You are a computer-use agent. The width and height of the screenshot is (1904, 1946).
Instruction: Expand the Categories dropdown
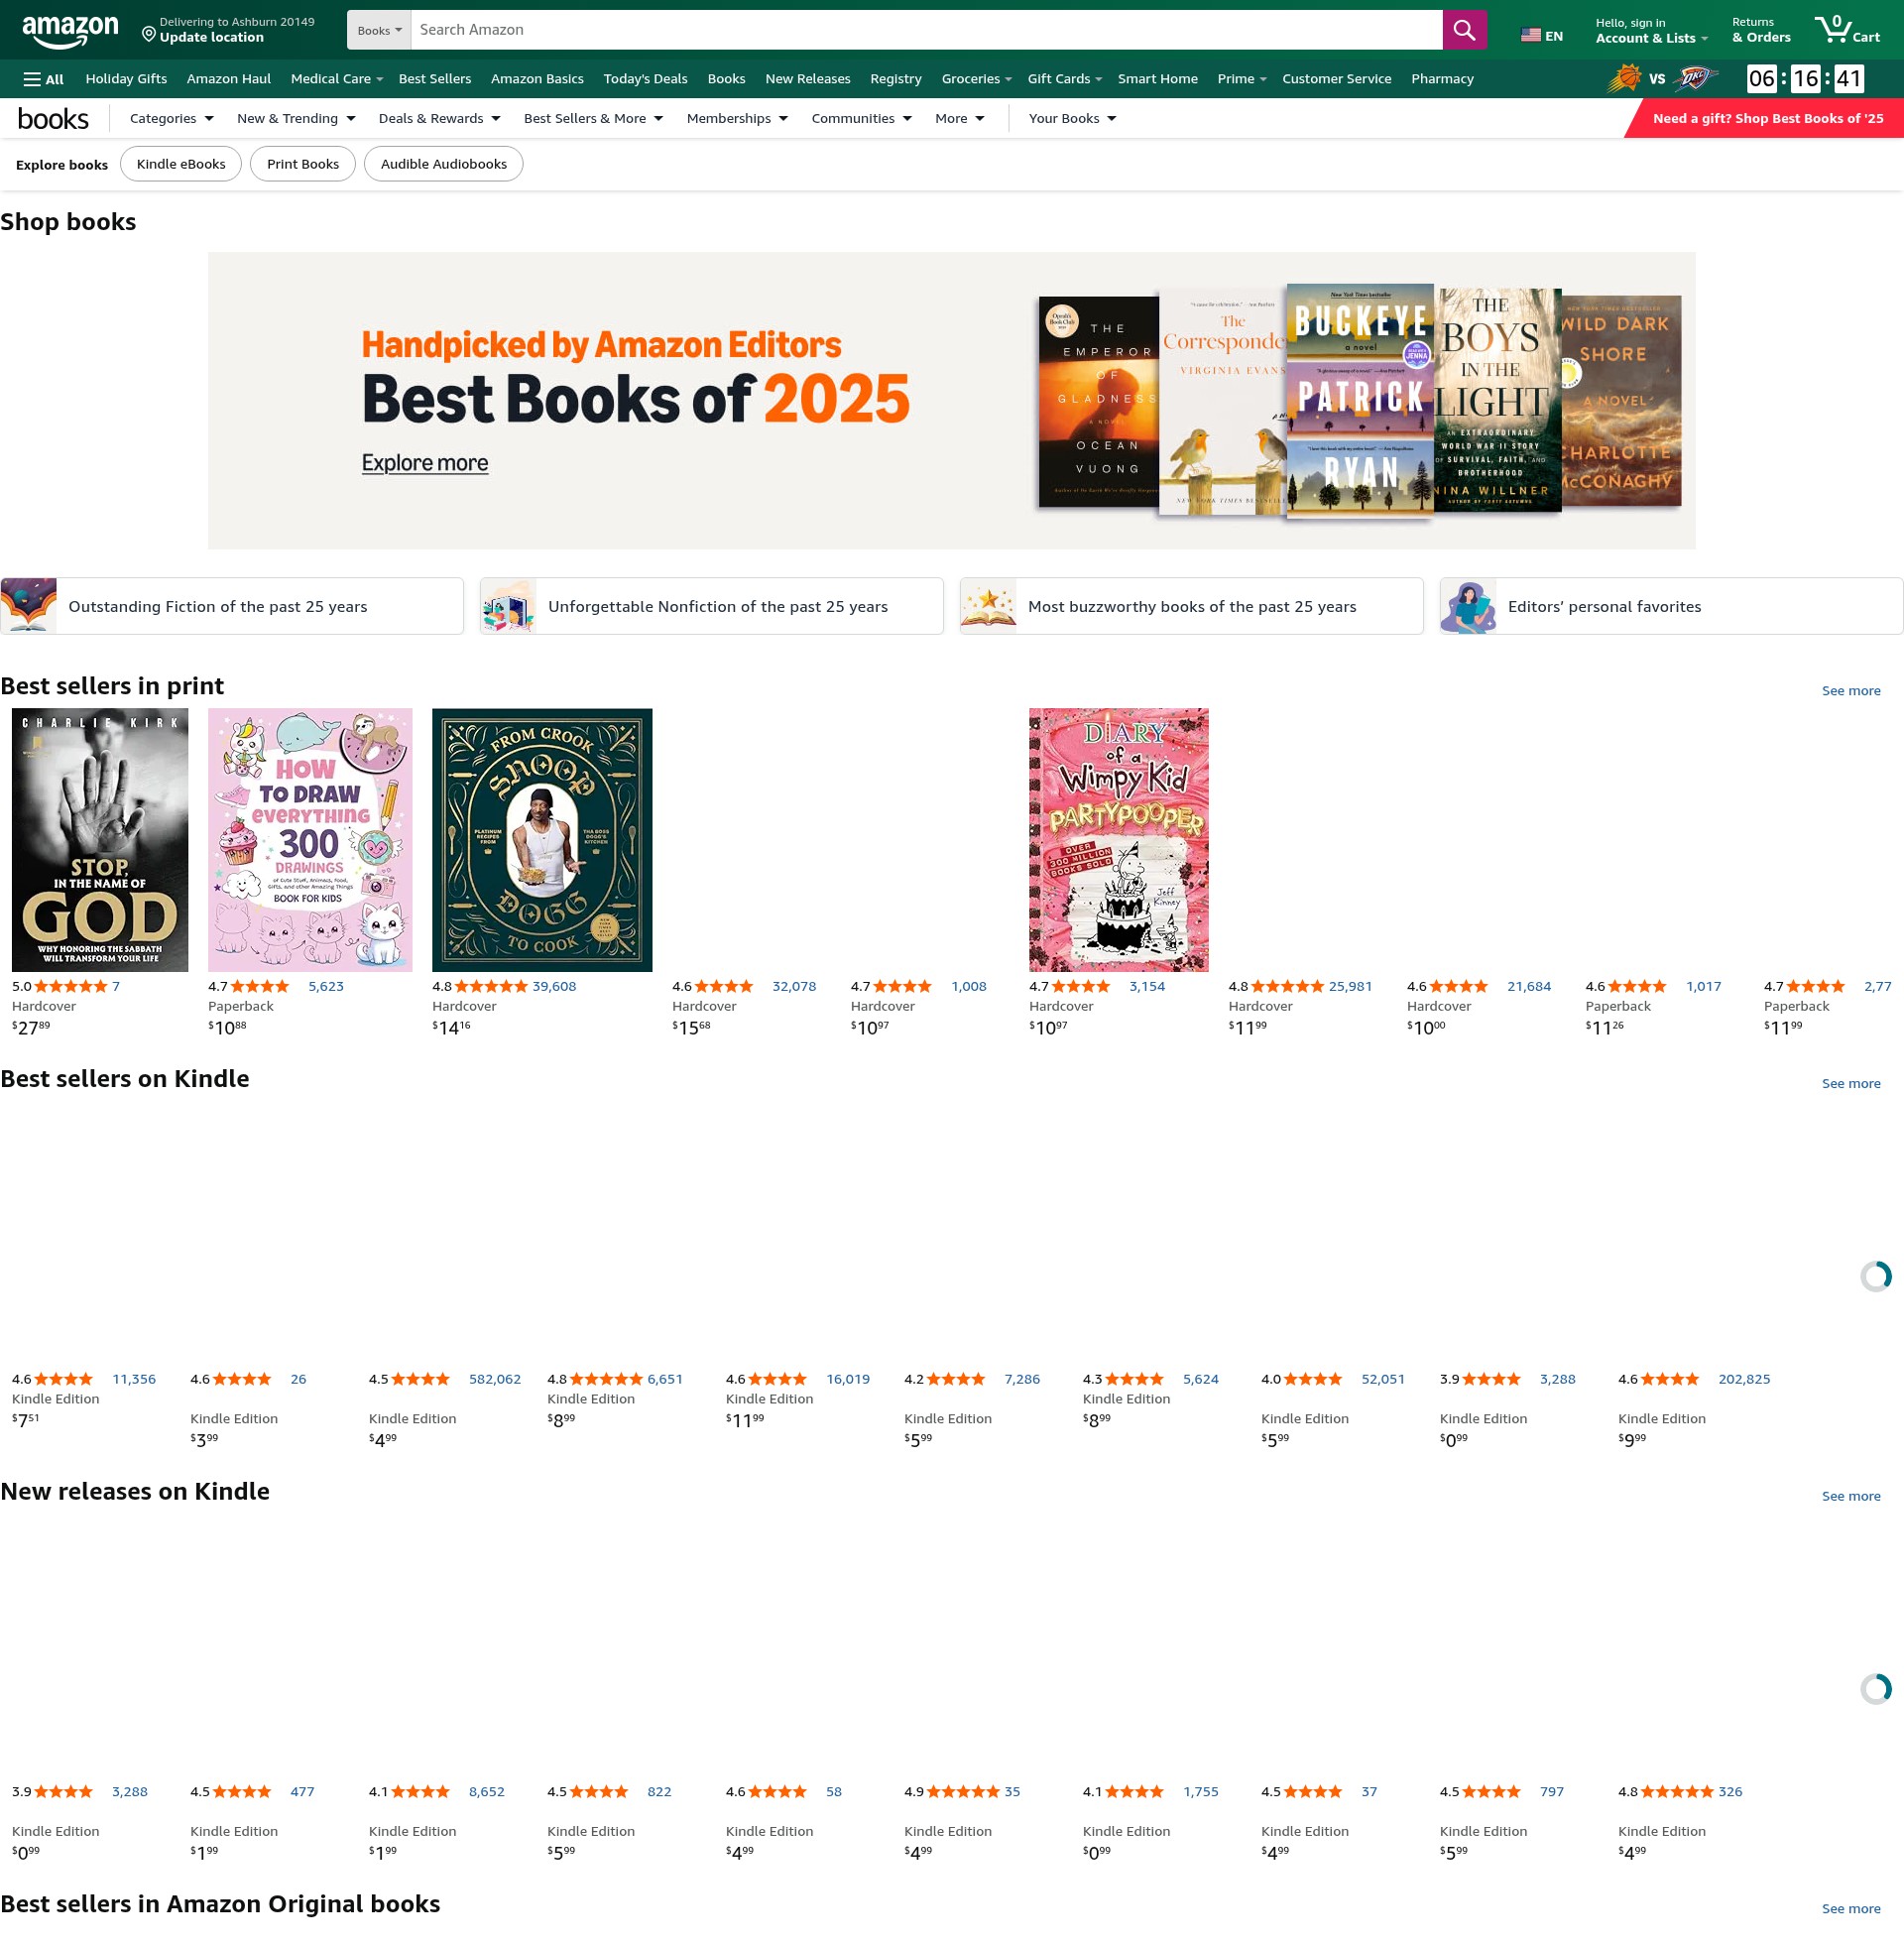[x=171, y=119]
